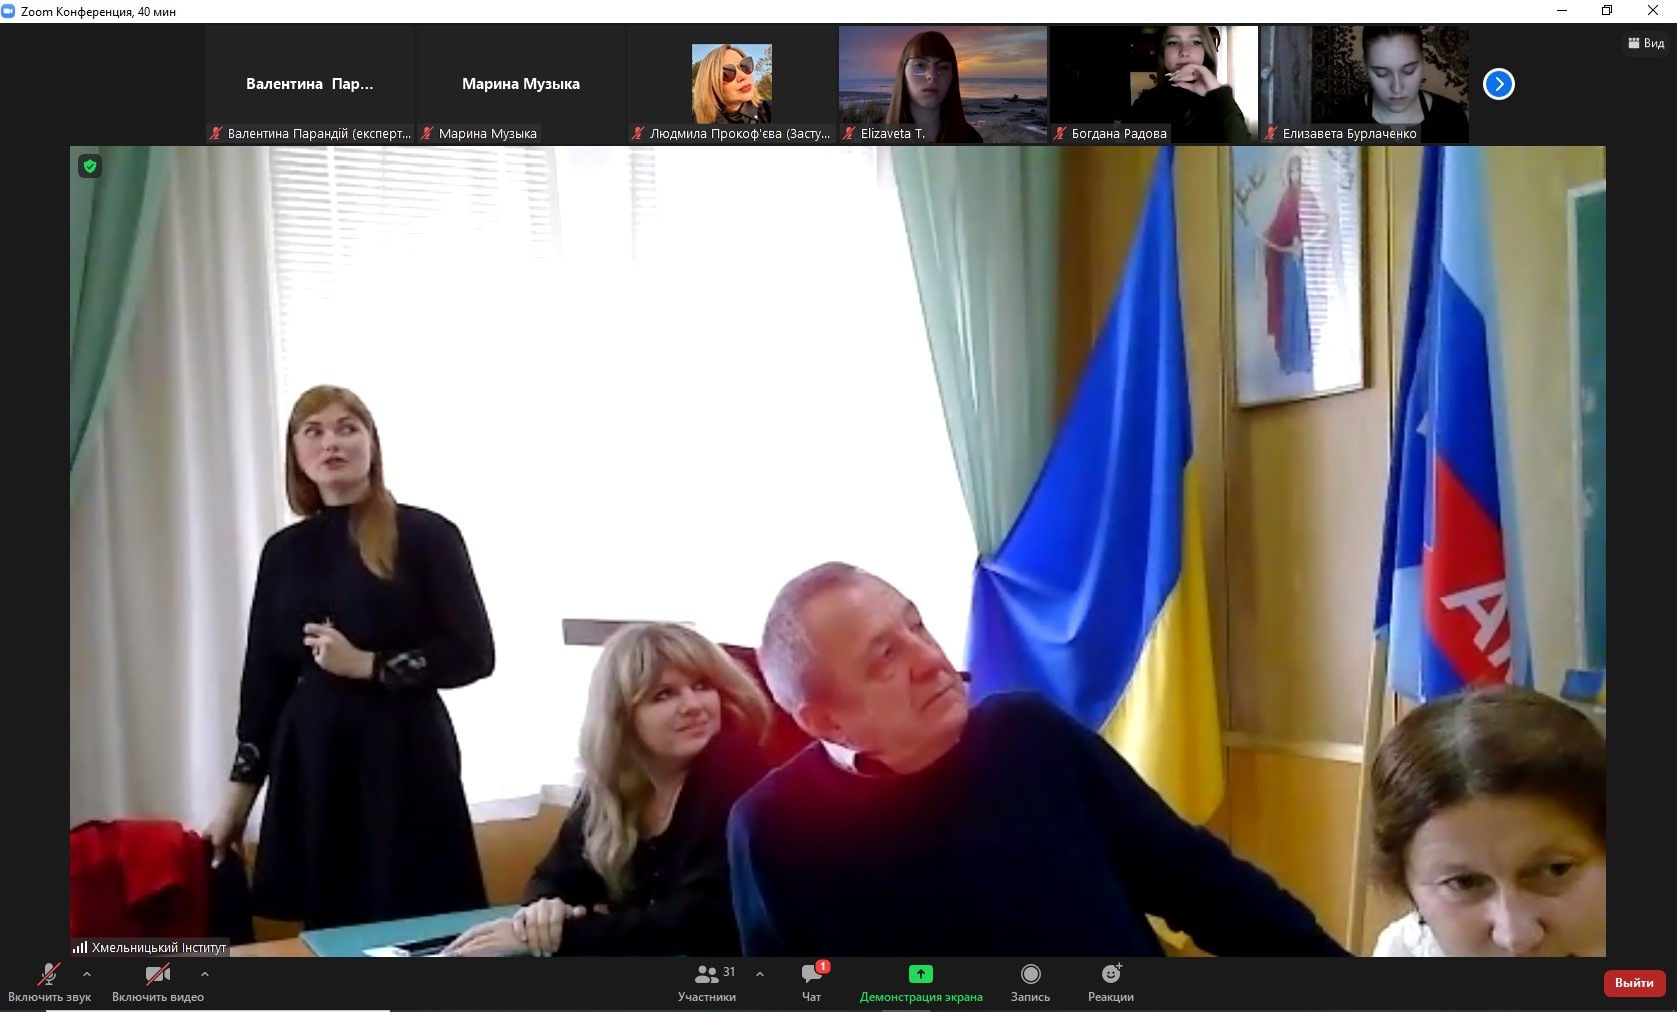Click muted mic icon for Богдана Радова
This screenshot has width=1677, height=1012.
[1060, 133]
